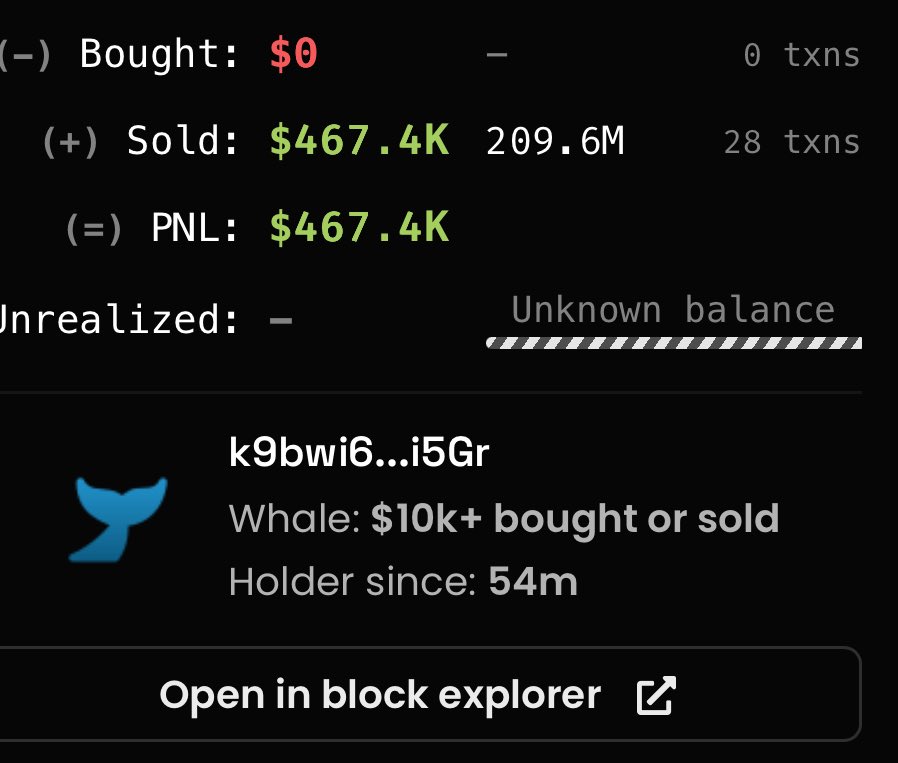Click the PNL value $467.4K
Viewport: 898px width, 763px height.
pyautogui.click(x=359, y=227)
